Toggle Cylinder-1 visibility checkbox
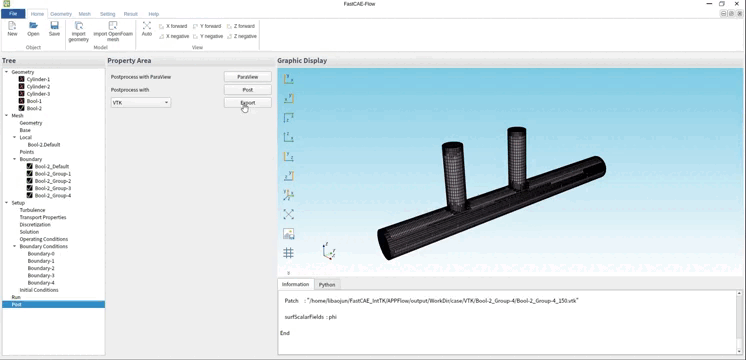 pyautogui.click(x=21, y=79)
